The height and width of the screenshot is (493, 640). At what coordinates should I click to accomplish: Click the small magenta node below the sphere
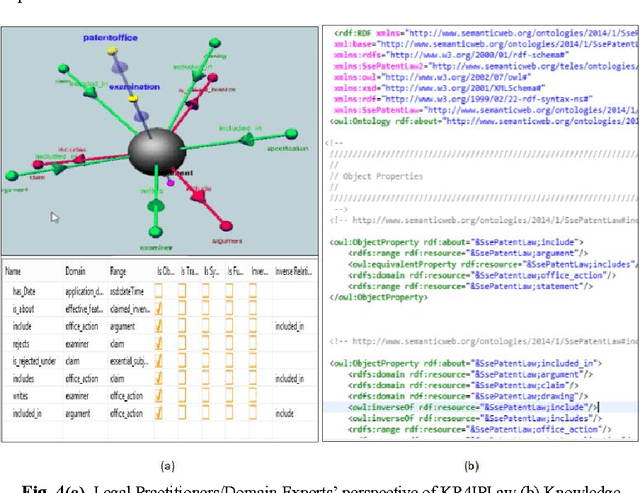[x=170, y=183]
